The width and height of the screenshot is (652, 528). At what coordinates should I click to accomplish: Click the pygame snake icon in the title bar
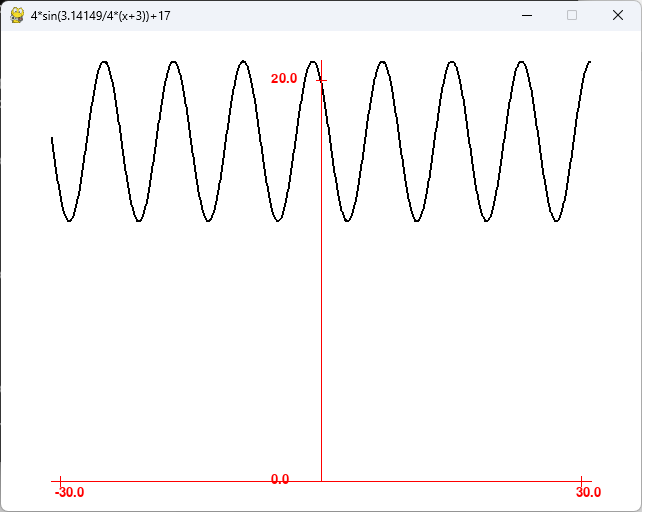(17, 15)
